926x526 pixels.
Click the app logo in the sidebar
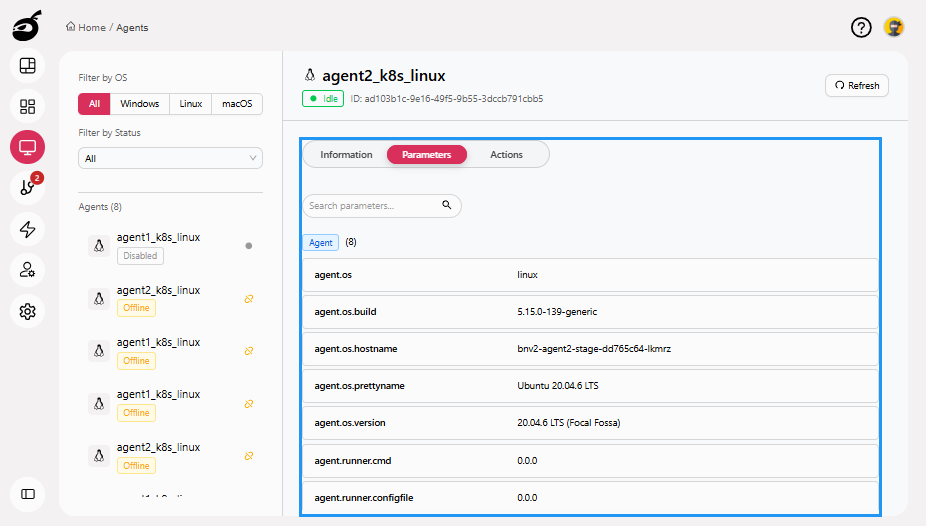[27, 26]
